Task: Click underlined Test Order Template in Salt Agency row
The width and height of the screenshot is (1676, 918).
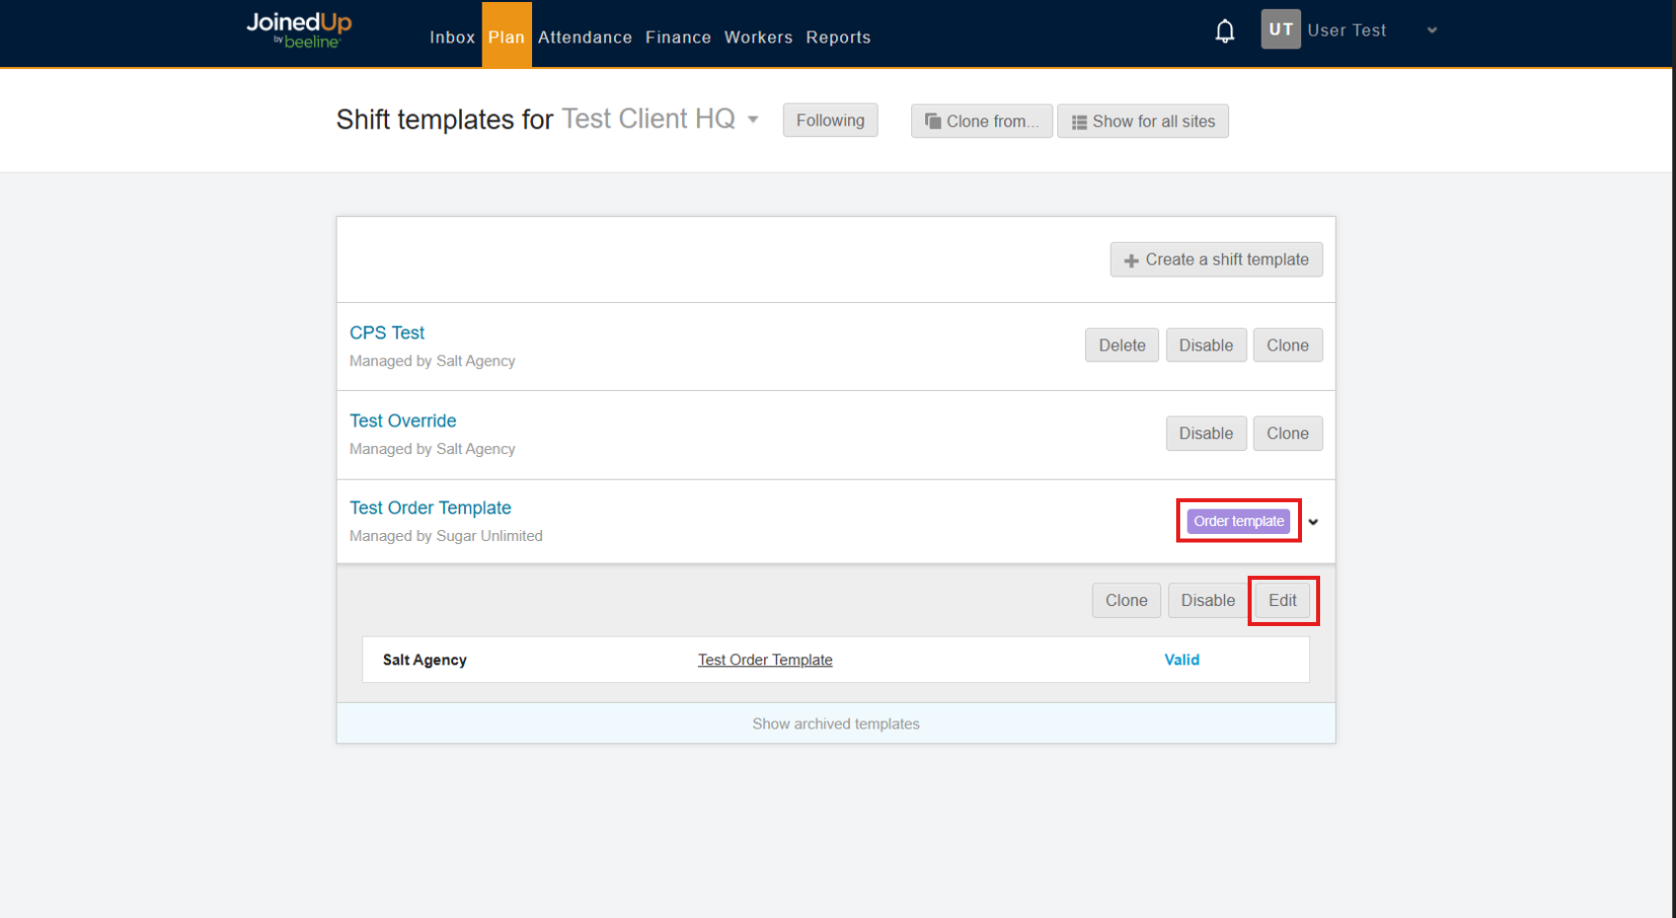Action: (x=765, y=660)
